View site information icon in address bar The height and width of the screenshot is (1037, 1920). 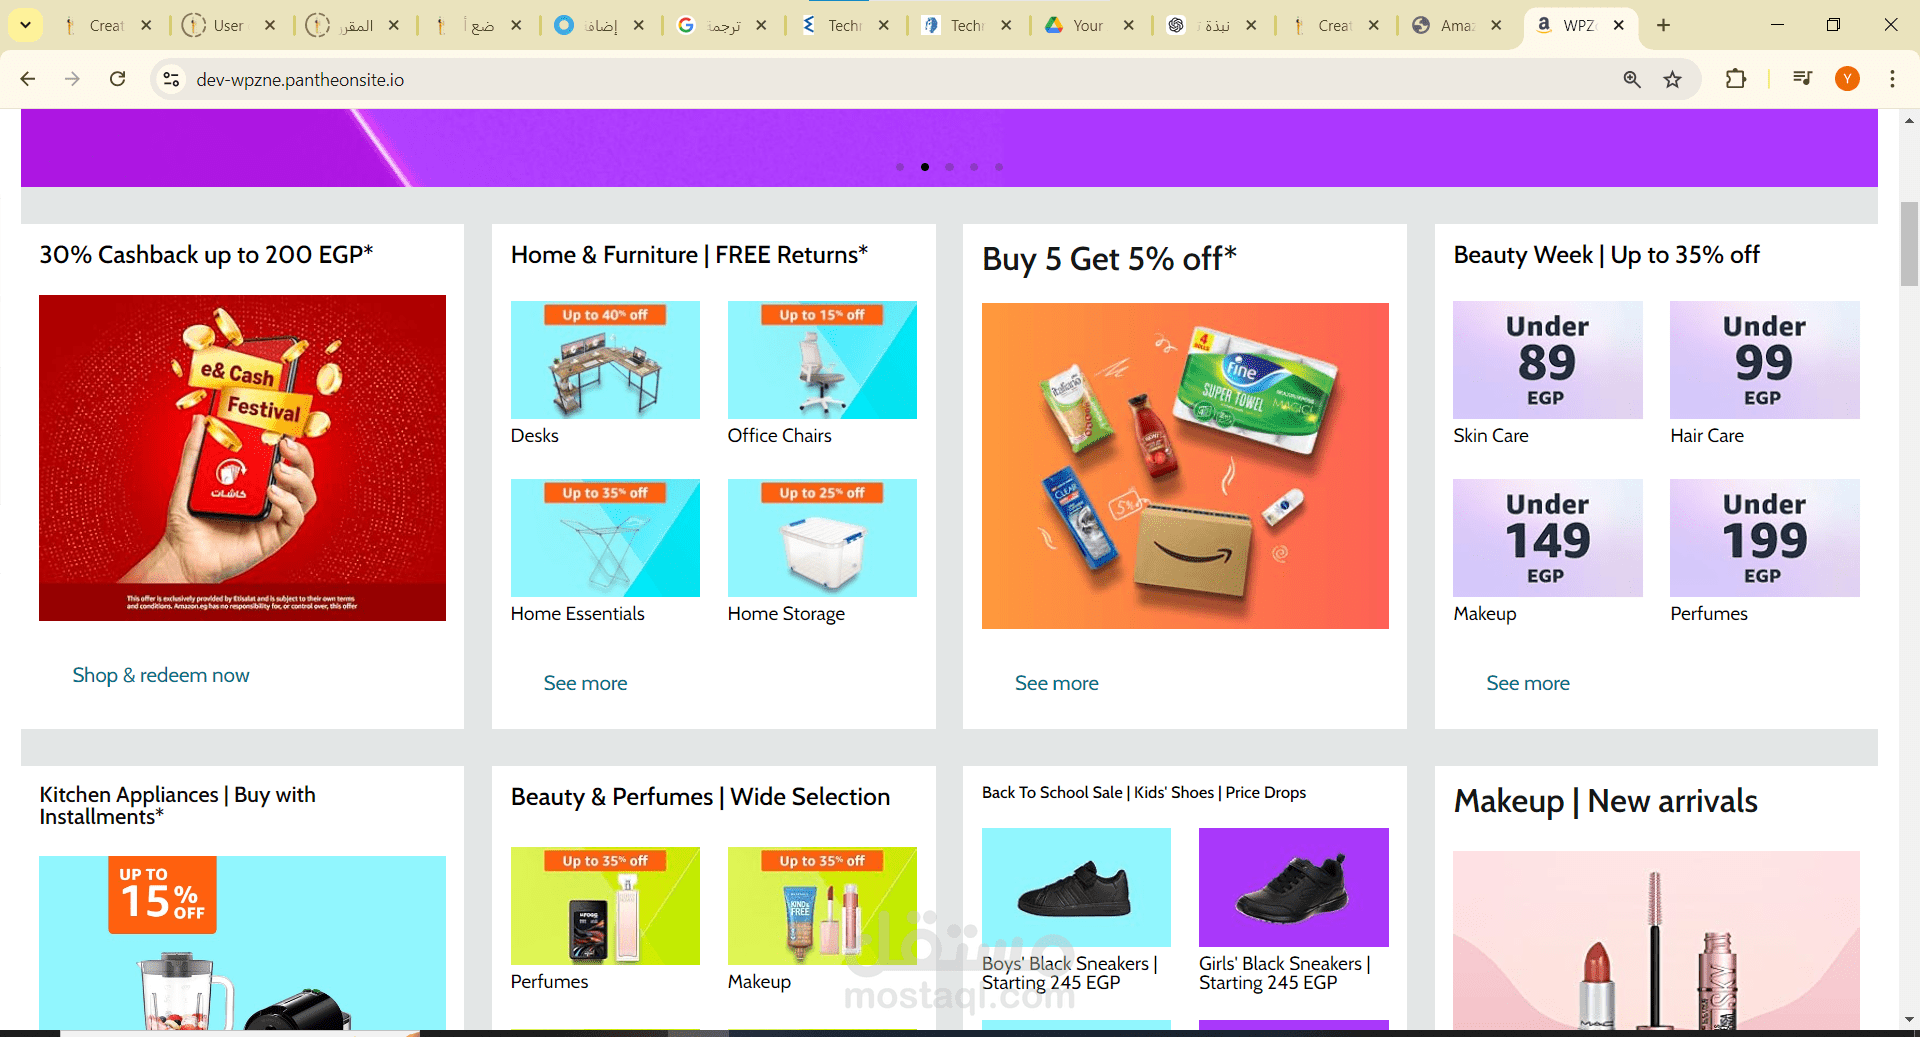click(x=171, y=79)
